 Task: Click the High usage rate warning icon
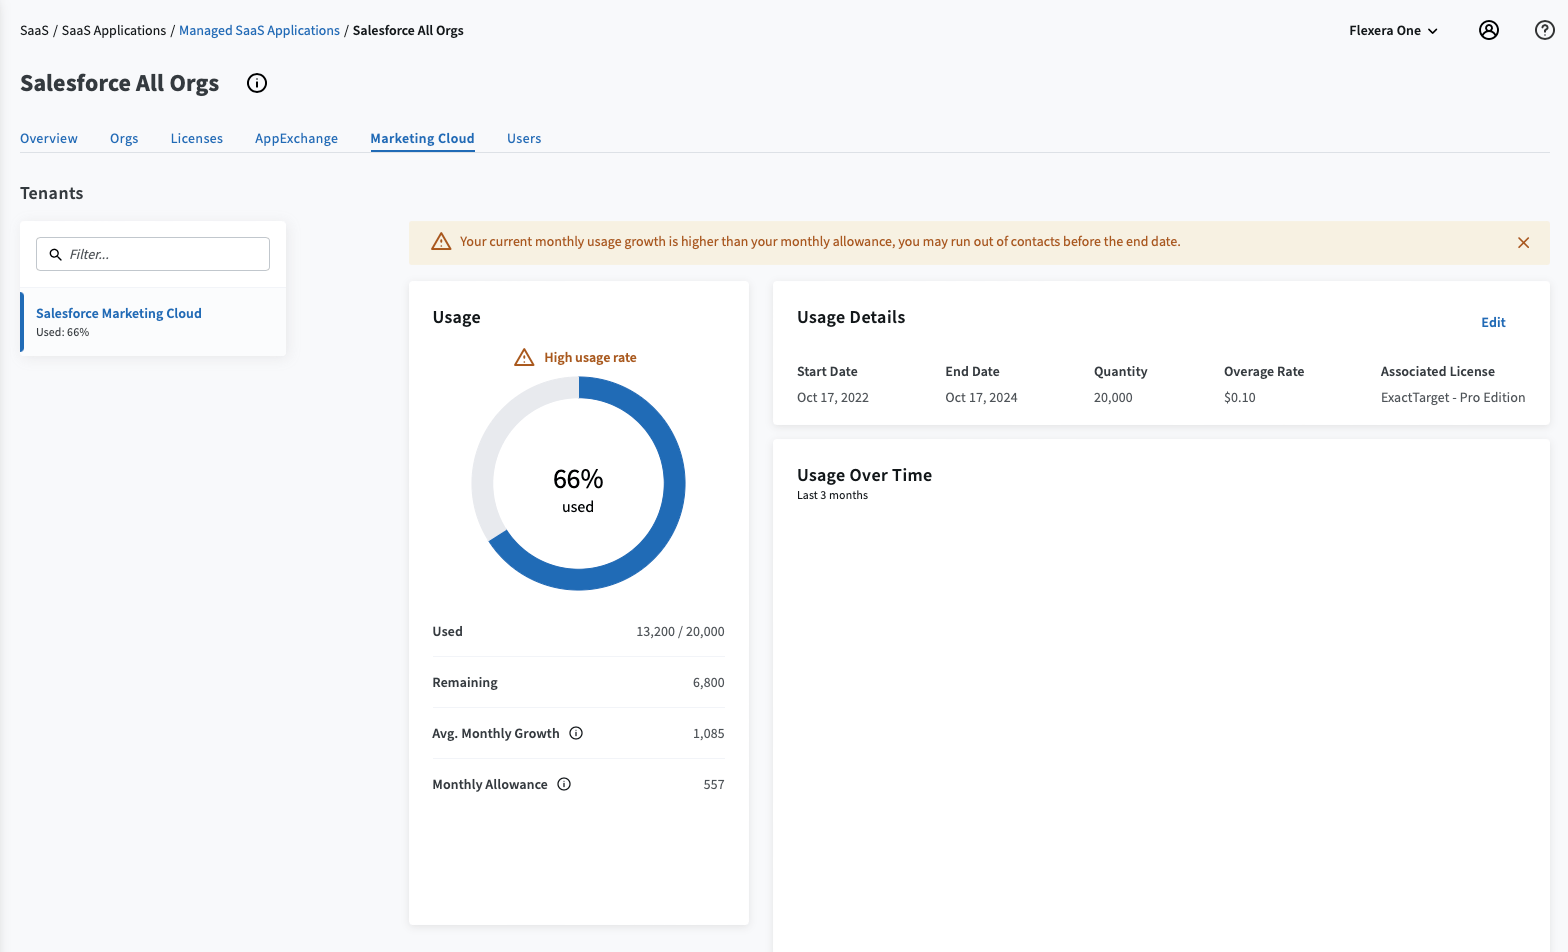[x=524, y=357]
